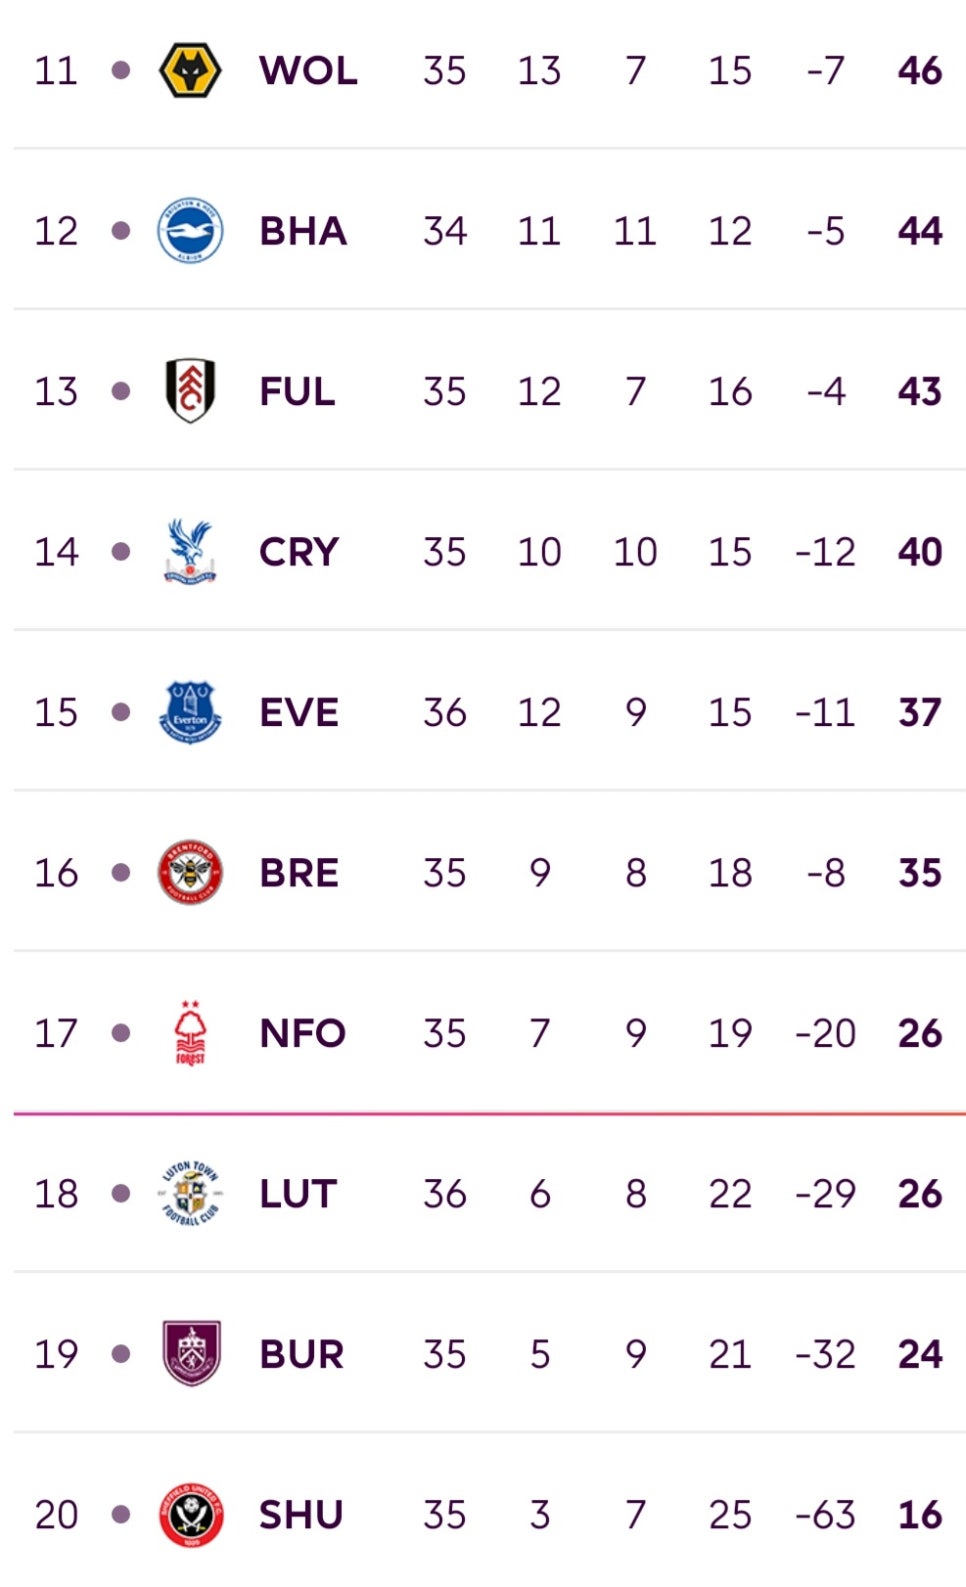Select Fulham's 43 points value

[x=920, y=391]
